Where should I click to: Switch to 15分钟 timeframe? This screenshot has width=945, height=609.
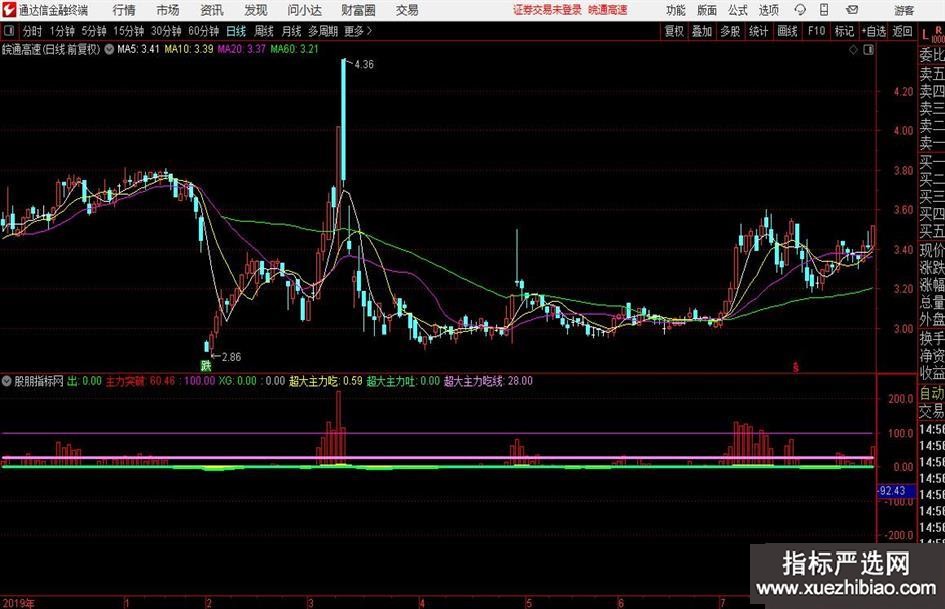(x=129, y=31)
